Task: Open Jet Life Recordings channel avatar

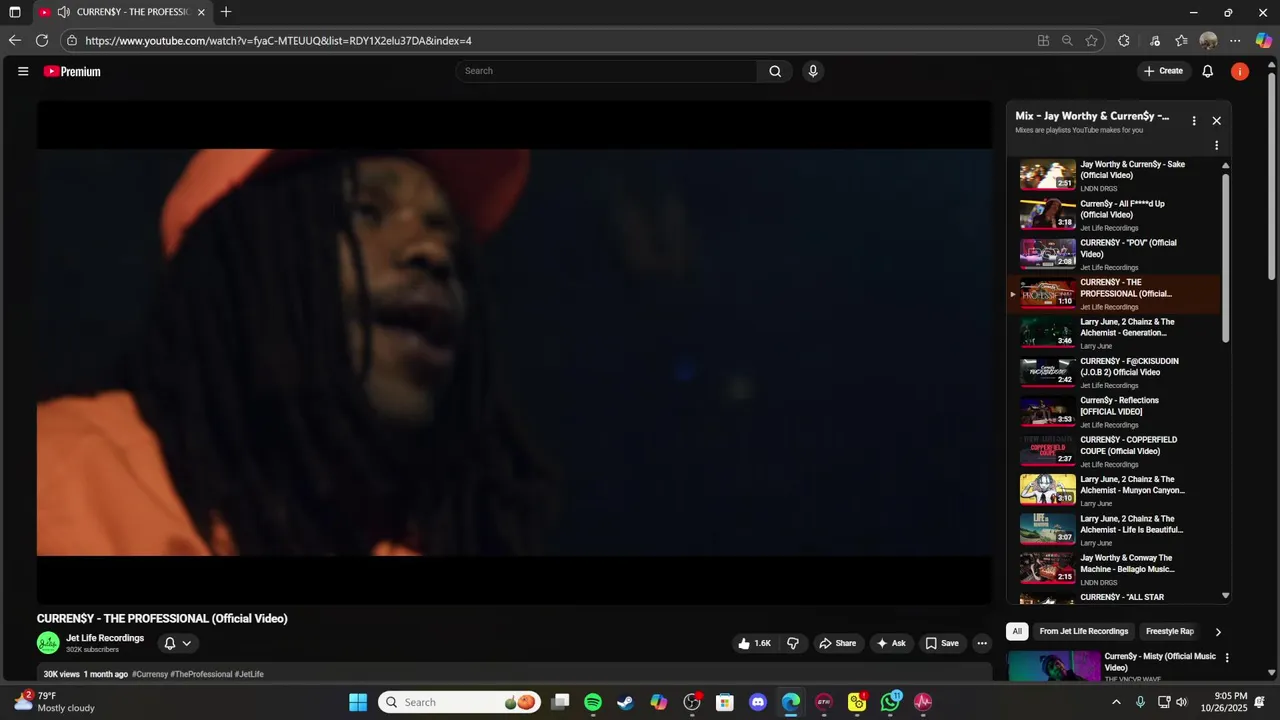Action: [x=48, y=643]
